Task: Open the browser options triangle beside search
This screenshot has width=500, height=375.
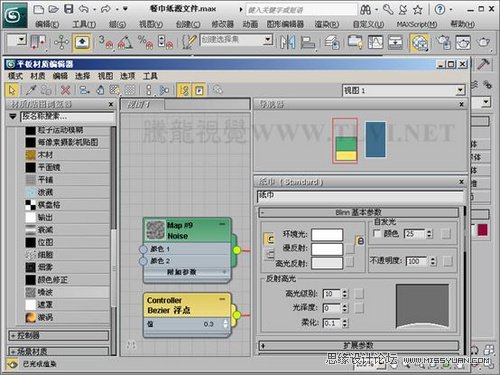Action: (x=13, y=116)
